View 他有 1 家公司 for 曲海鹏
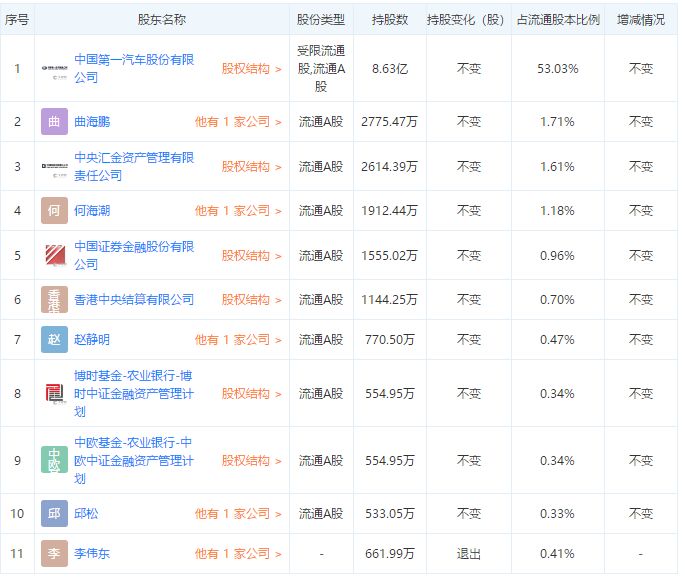The width and height of the screenshot is (685, 581). tap(238, 121)
